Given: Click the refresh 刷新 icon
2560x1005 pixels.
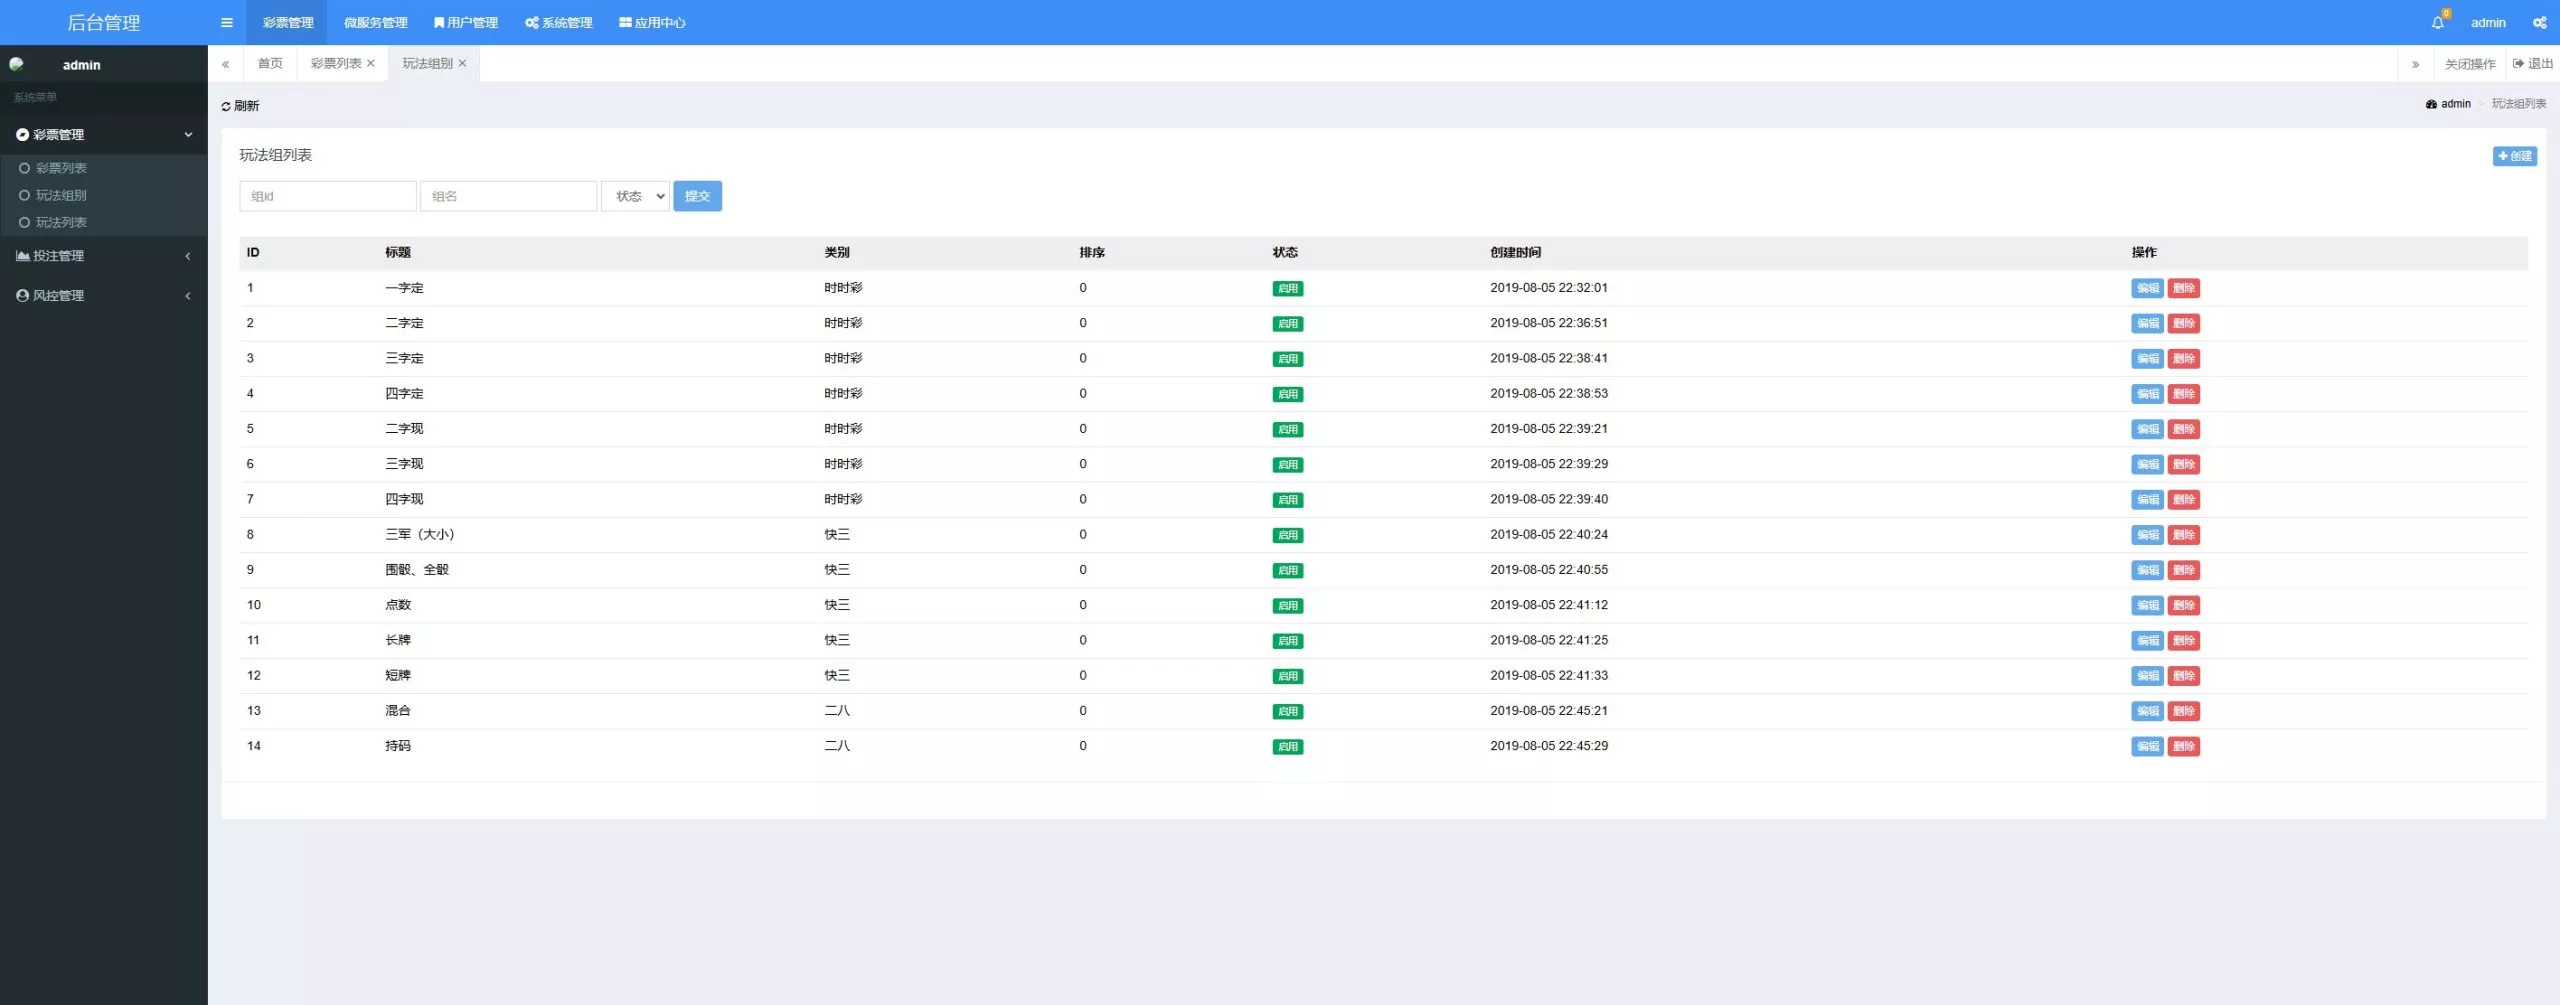Looking at the screenshot, I should click(x=226, y=106).
